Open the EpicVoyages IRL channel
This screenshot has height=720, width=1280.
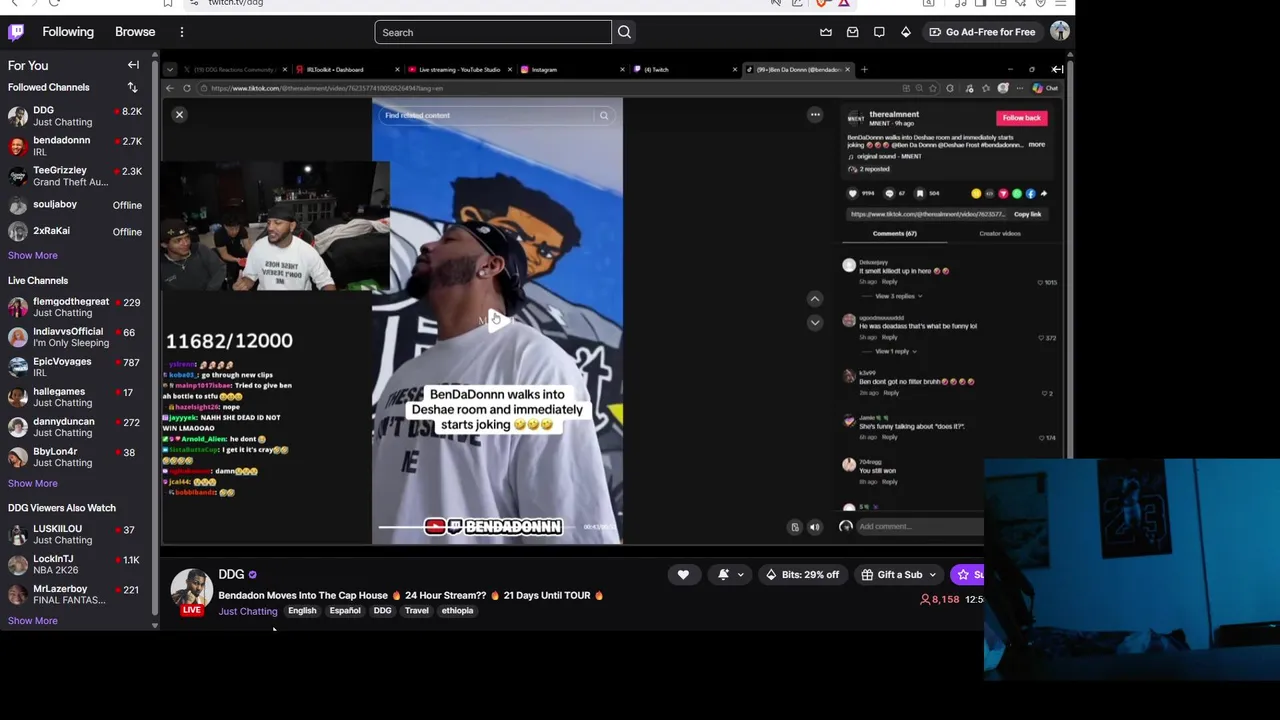click(77, 367)
